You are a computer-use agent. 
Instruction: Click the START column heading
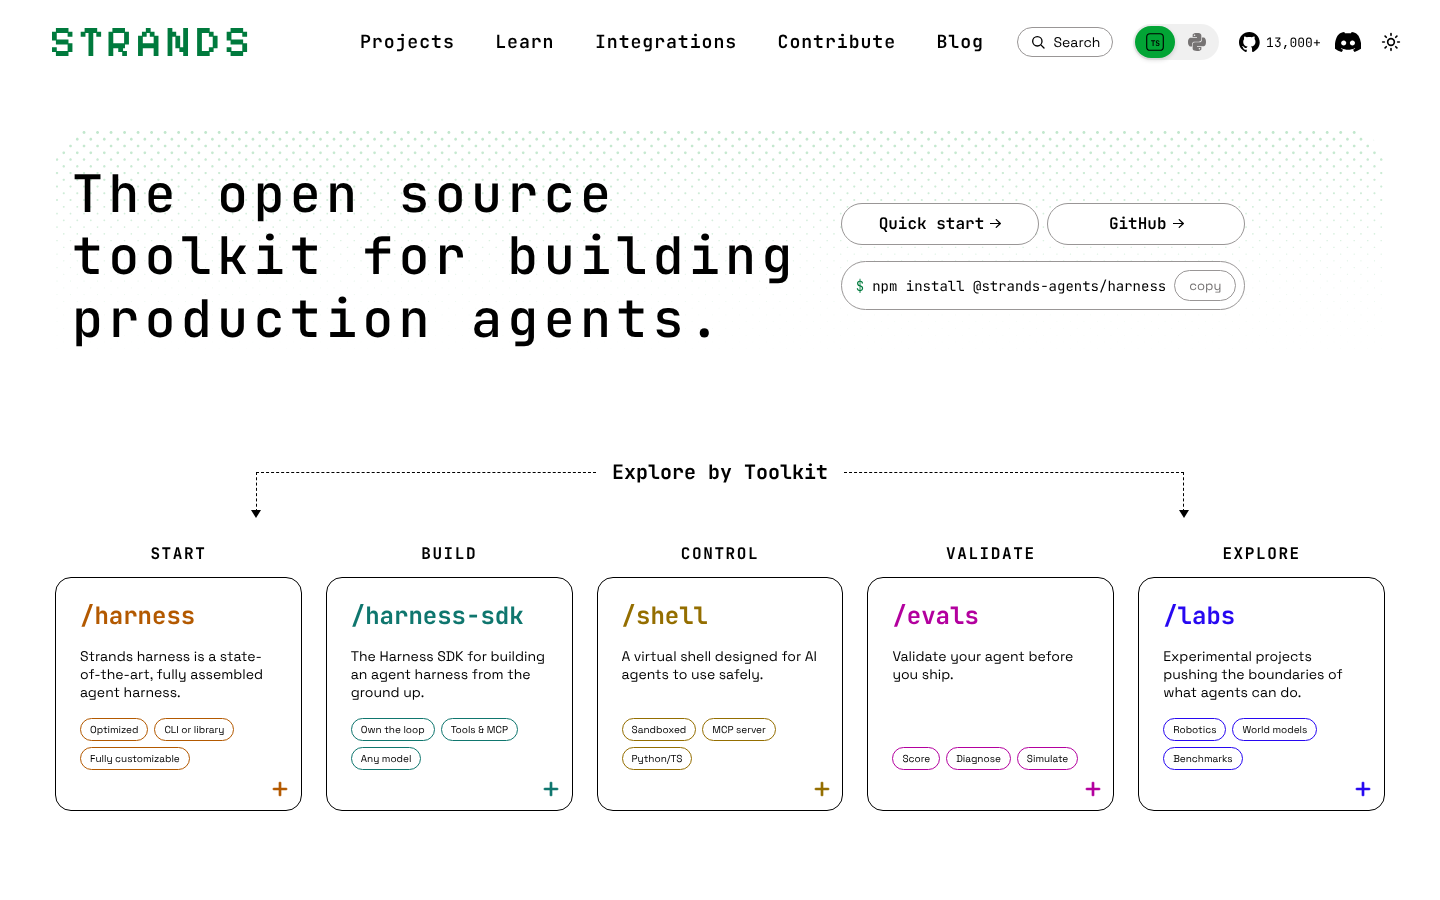point(178,554)
